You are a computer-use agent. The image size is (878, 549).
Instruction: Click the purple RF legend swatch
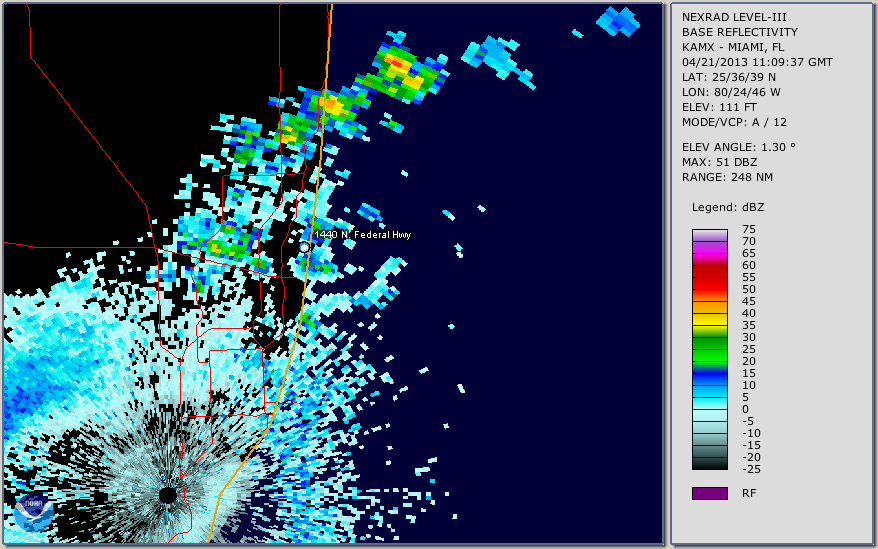coord(709,493)
